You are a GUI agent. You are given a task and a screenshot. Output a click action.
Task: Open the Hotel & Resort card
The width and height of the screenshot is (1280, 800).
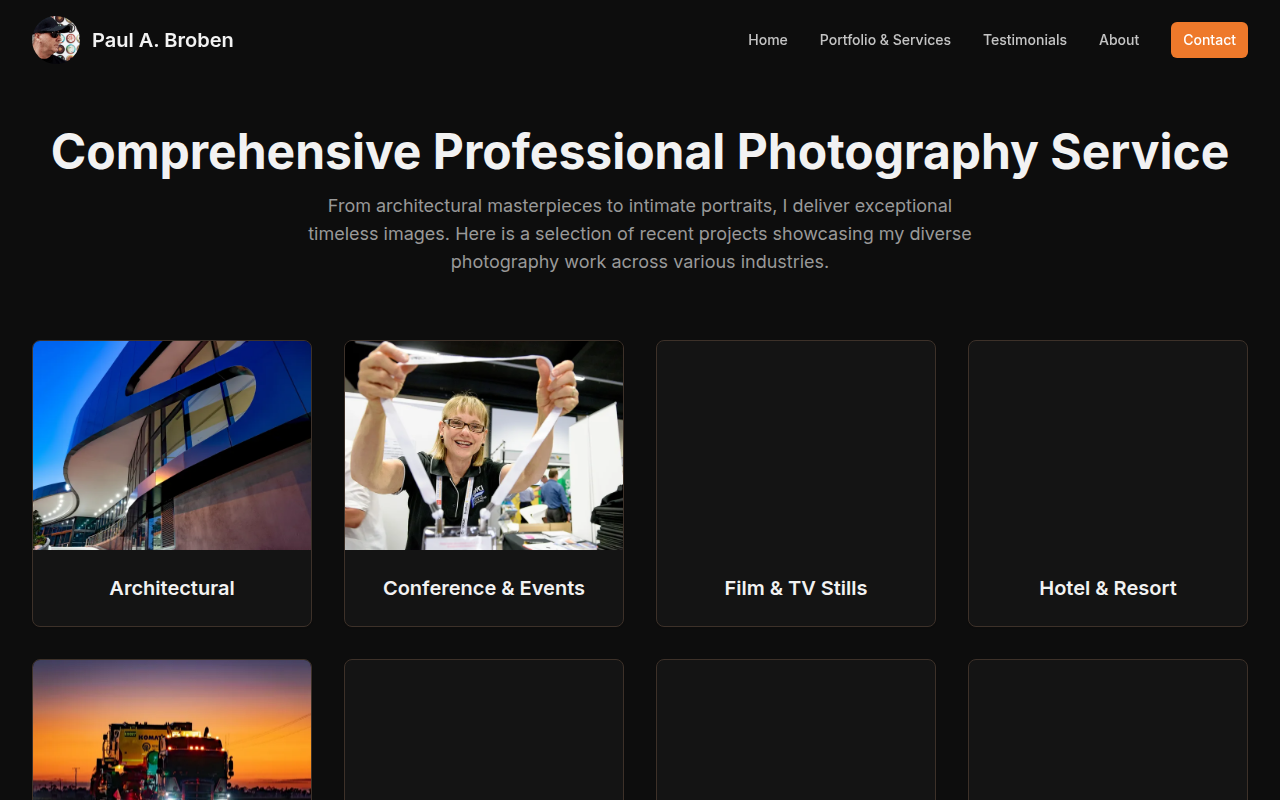tap(1108, 483)
